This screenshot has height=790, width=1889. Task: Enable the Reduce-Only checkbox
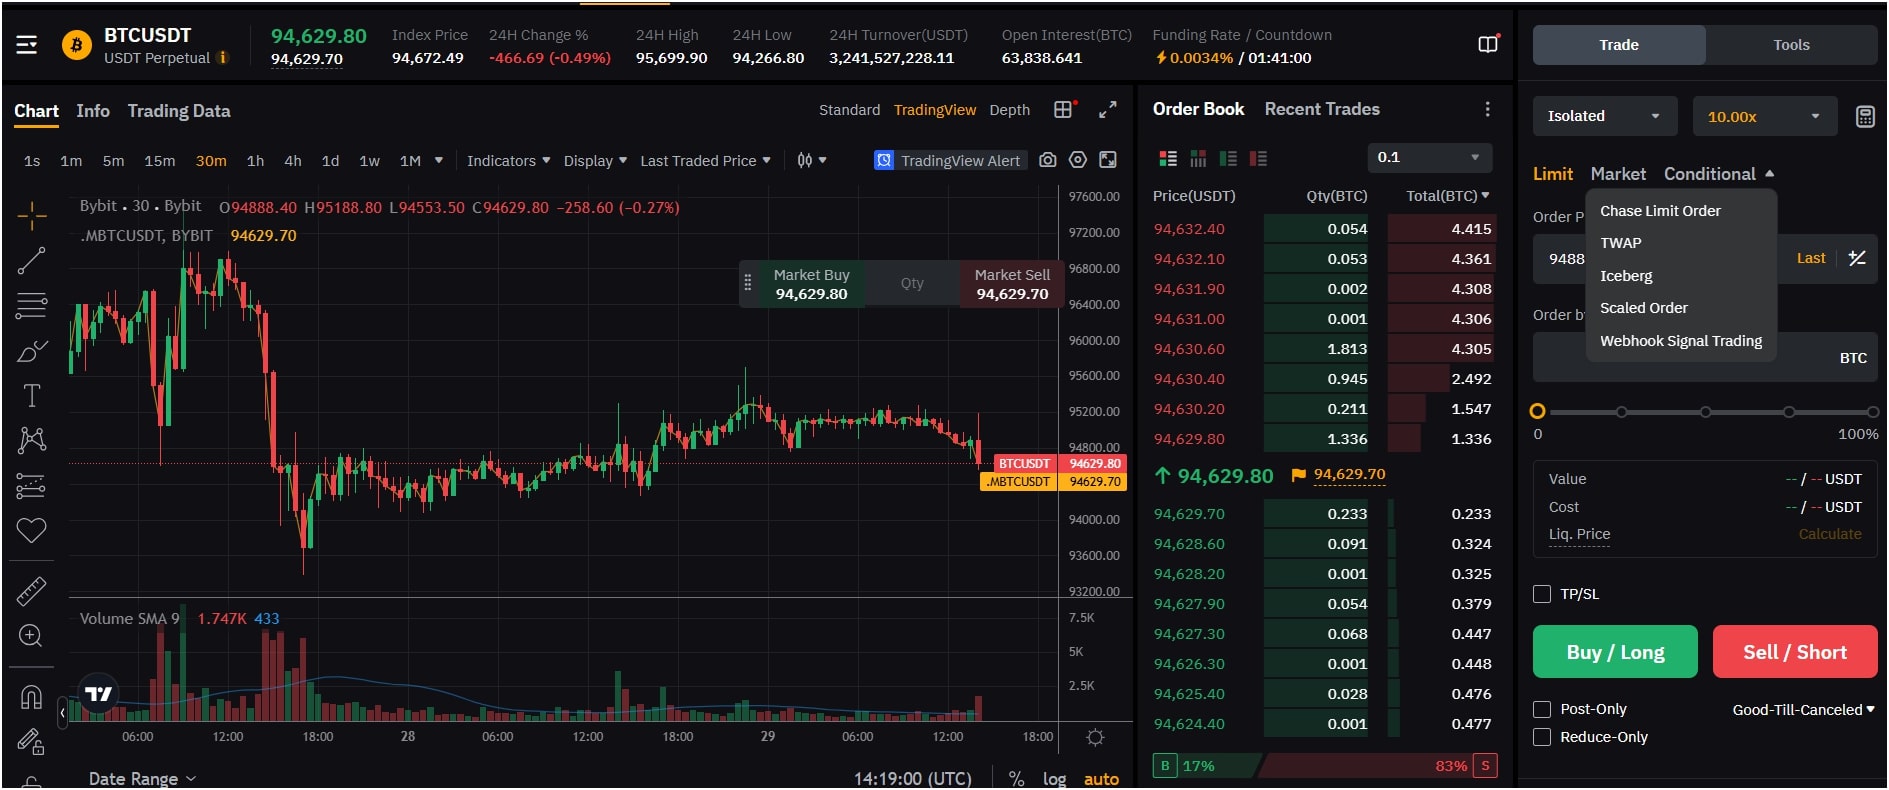click(1542, 737)
